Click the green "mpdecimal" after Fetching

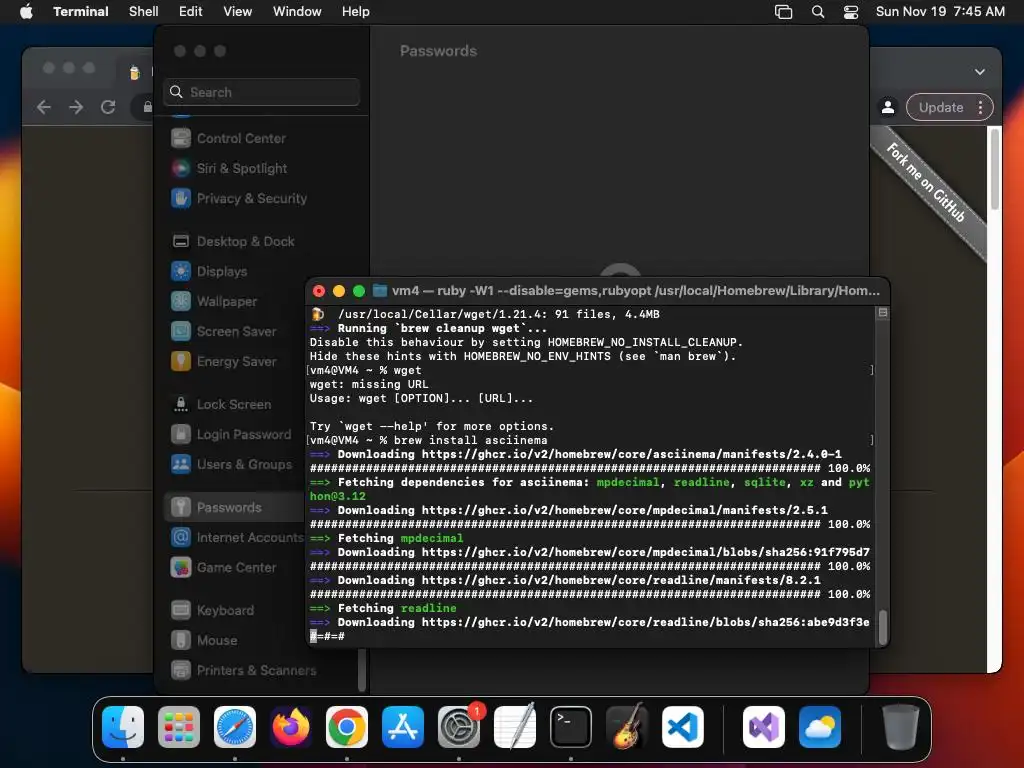432,538
